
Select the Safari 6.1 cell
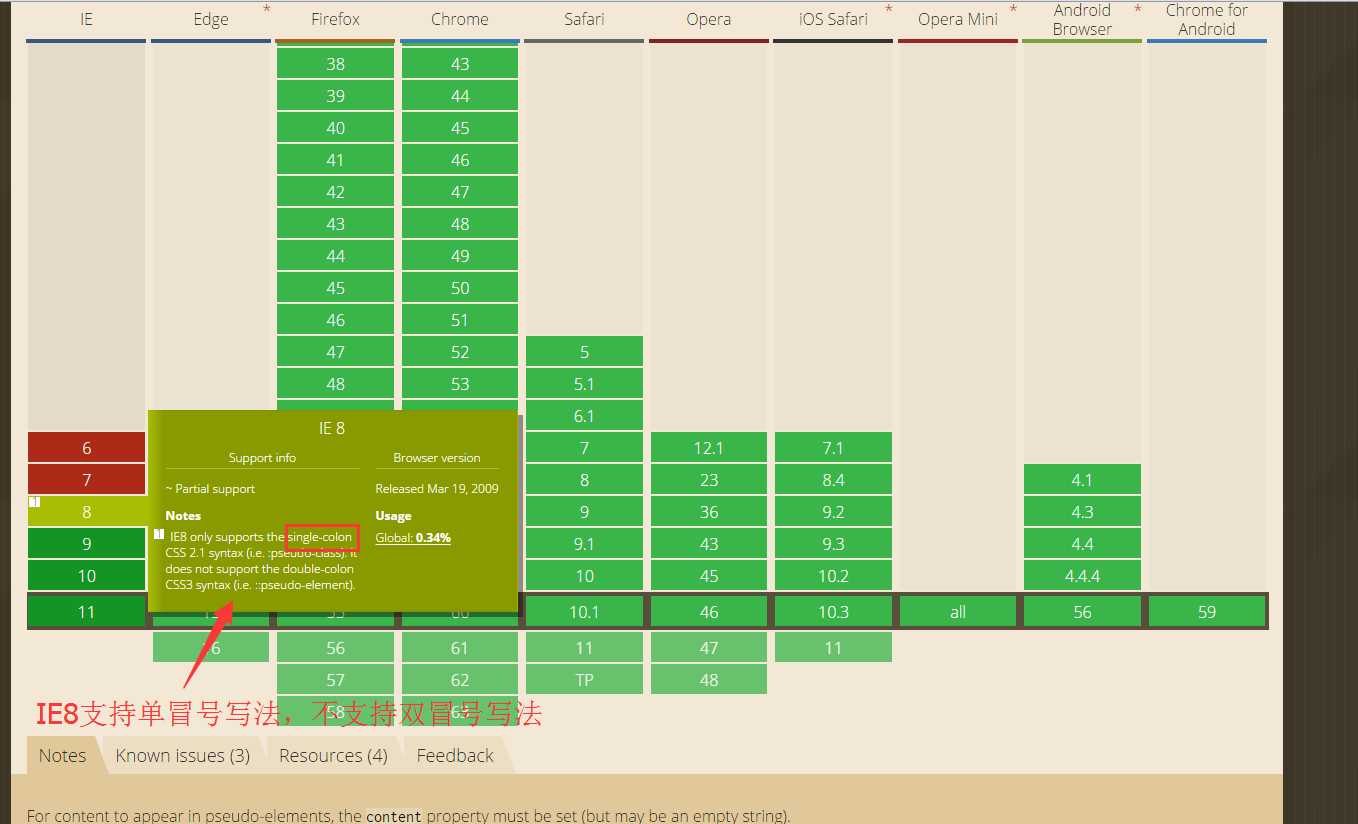point(584,416)
